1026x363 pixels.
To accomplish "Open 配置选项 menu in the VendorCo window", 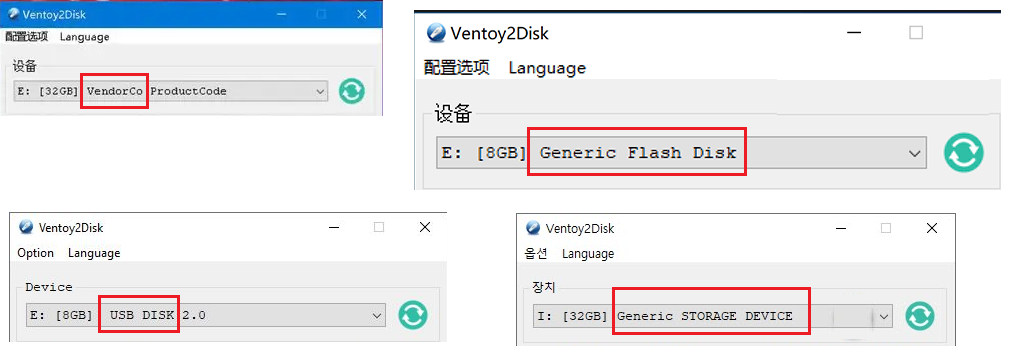I will [x=27, y=37].
